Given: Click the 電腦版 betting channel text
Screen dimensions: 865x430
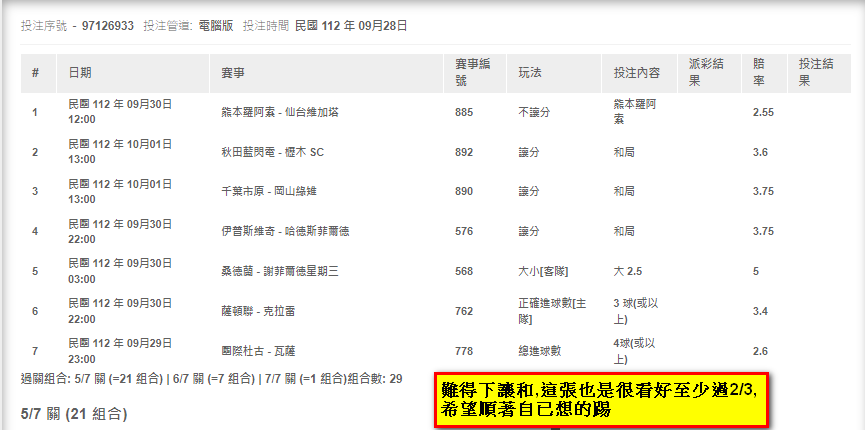Looking at the screenshot, I should pyautogui.click(x=214, y=25).
